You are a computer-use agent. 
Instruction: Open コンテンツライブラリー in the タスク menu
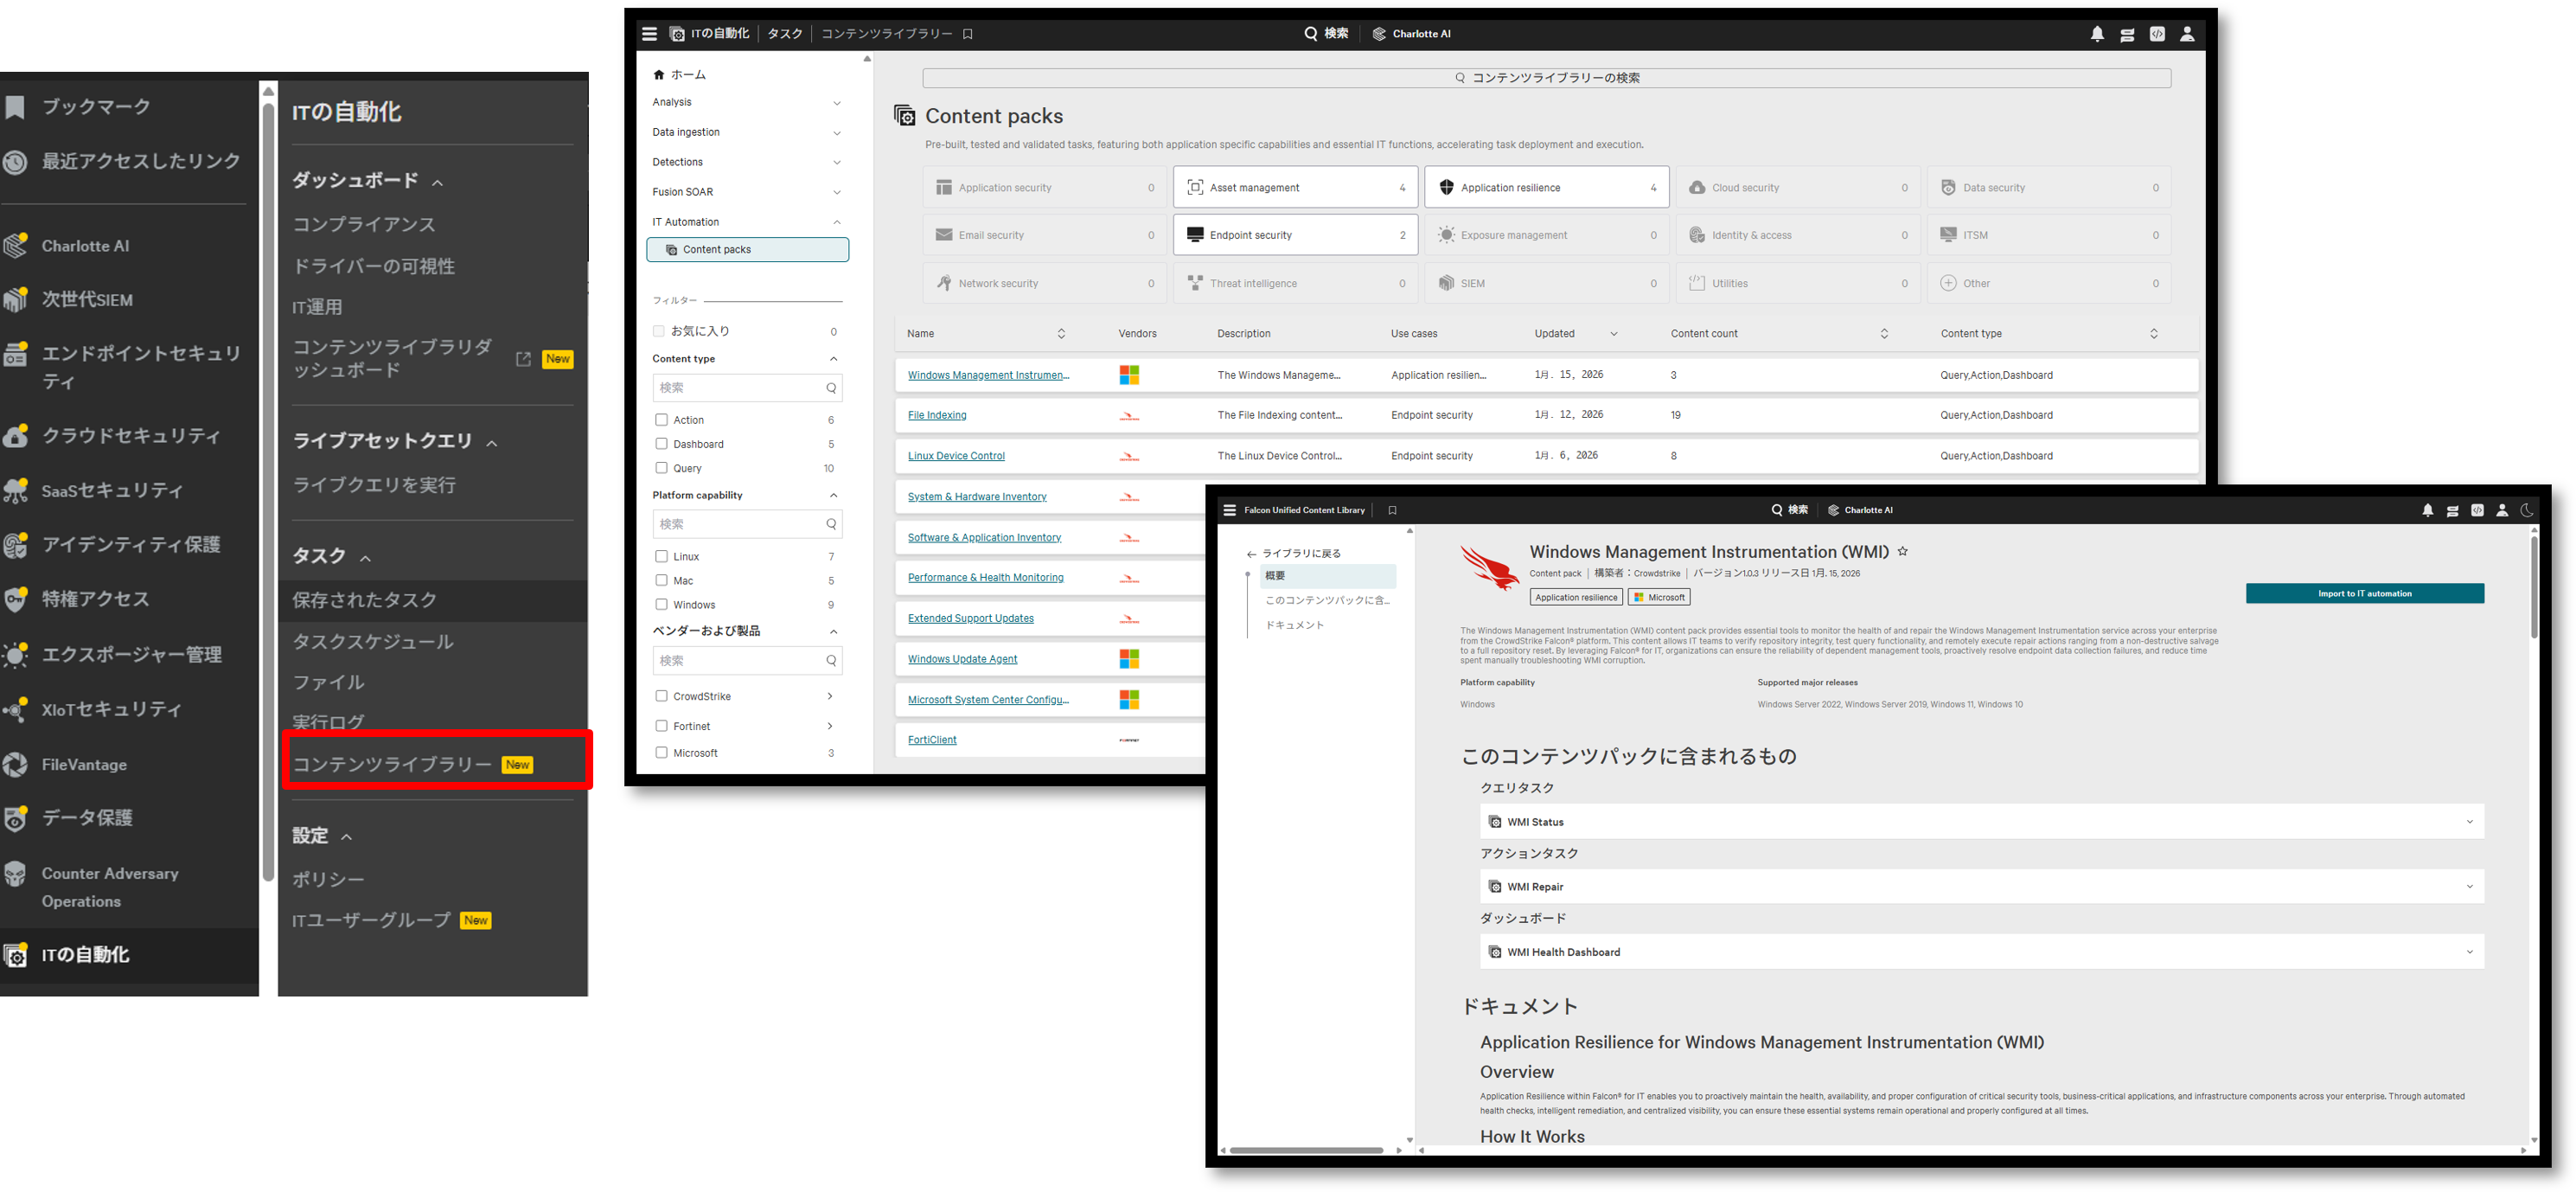click(x=392, y=764)
